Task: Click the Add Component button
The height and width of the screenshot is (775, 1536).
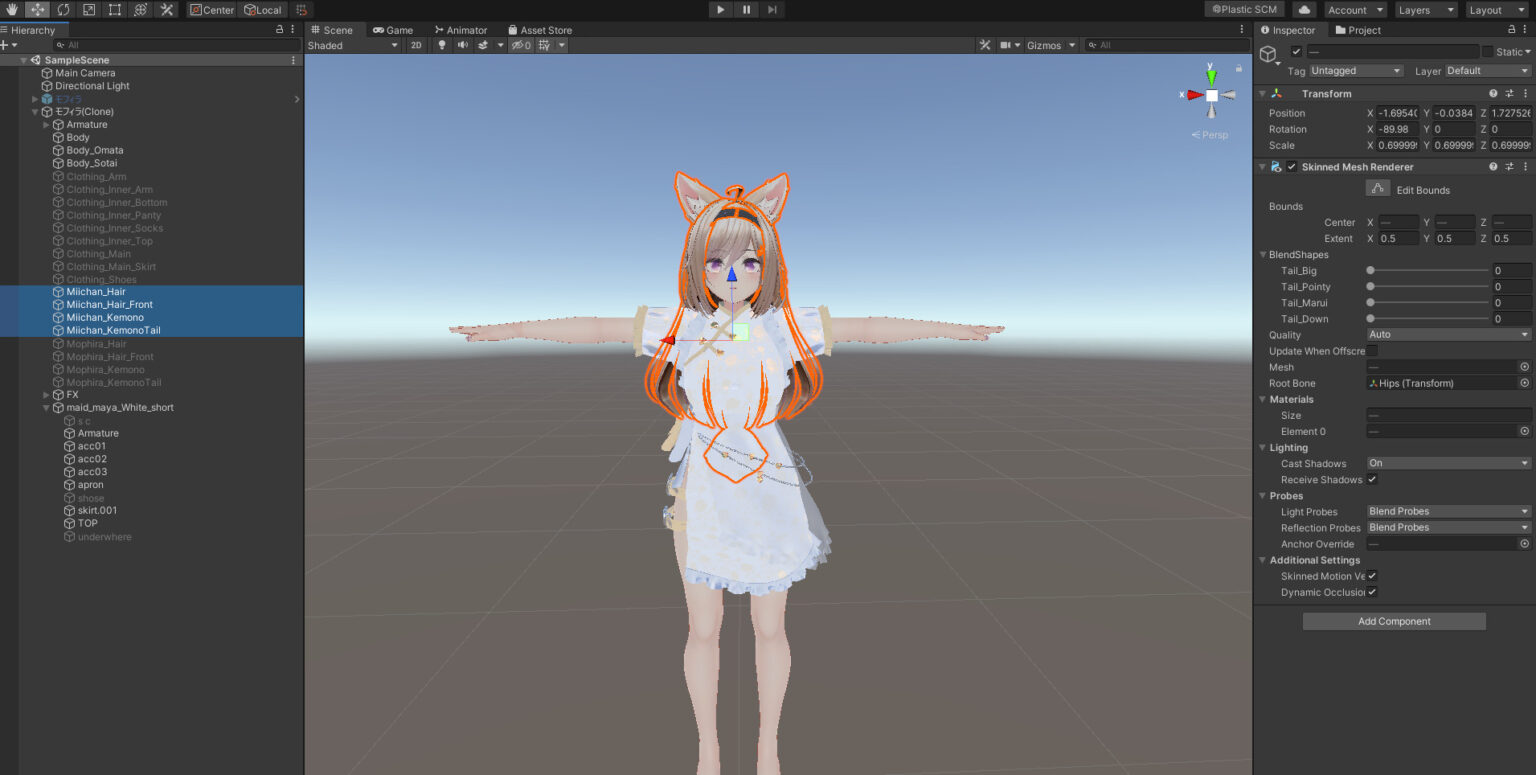Action: click(x=1393, y=620)
